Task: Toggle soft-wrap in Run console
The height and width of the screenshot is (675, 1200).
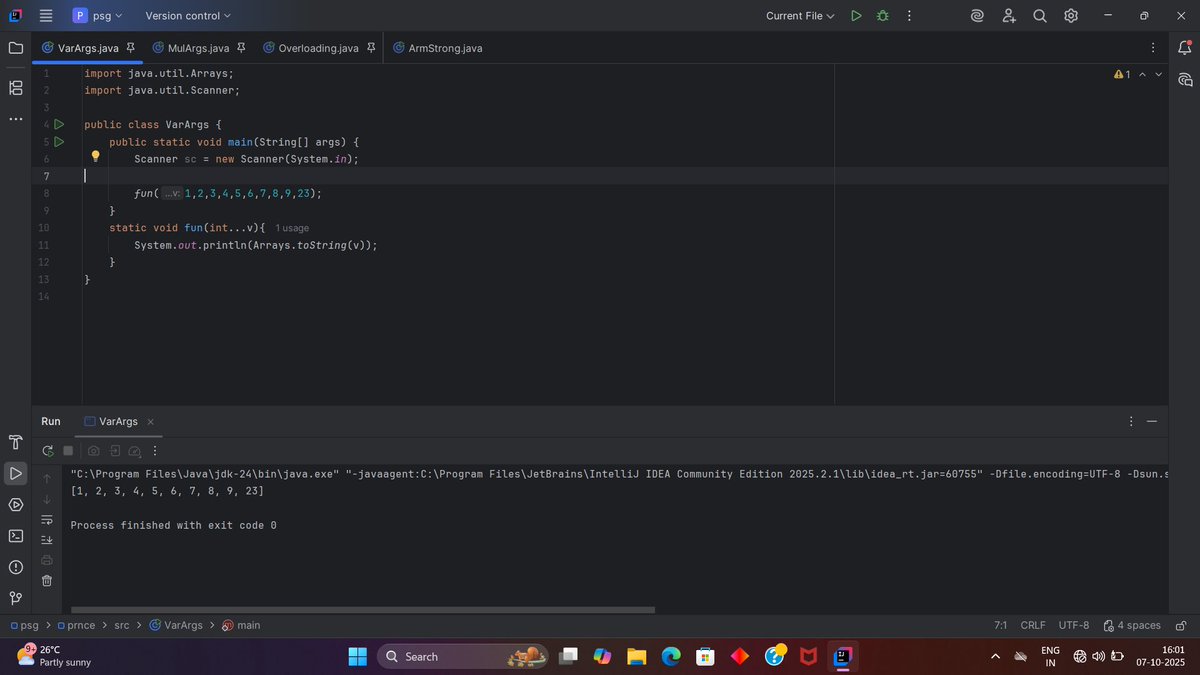Action: [46, 519]
